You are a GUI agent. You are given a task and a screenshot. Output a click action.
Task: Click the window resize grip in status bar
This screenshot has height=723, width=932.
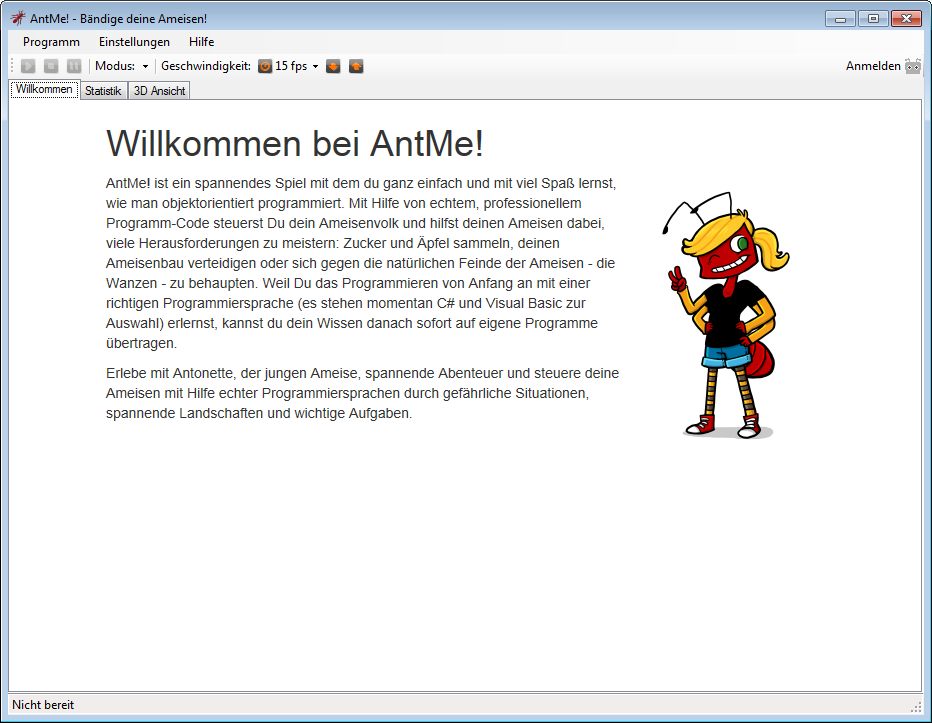tap(915, 706)
